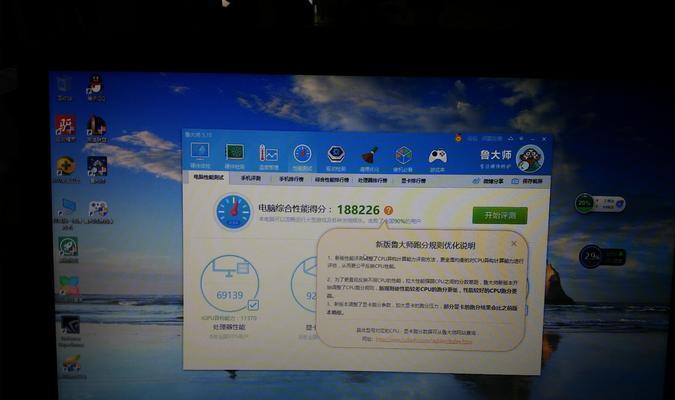Open the red desktop icon with white characters

point(65,128)
